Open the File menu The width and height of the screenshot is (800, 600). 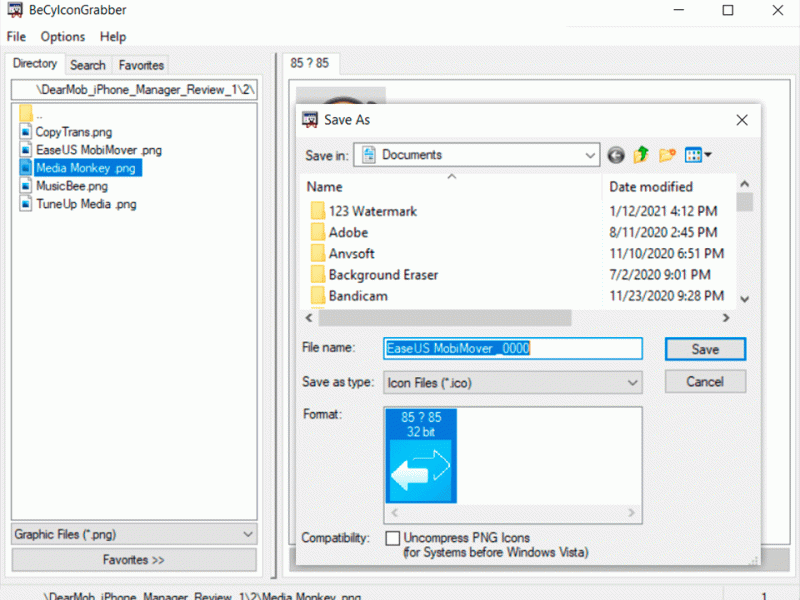pos(16,37)
